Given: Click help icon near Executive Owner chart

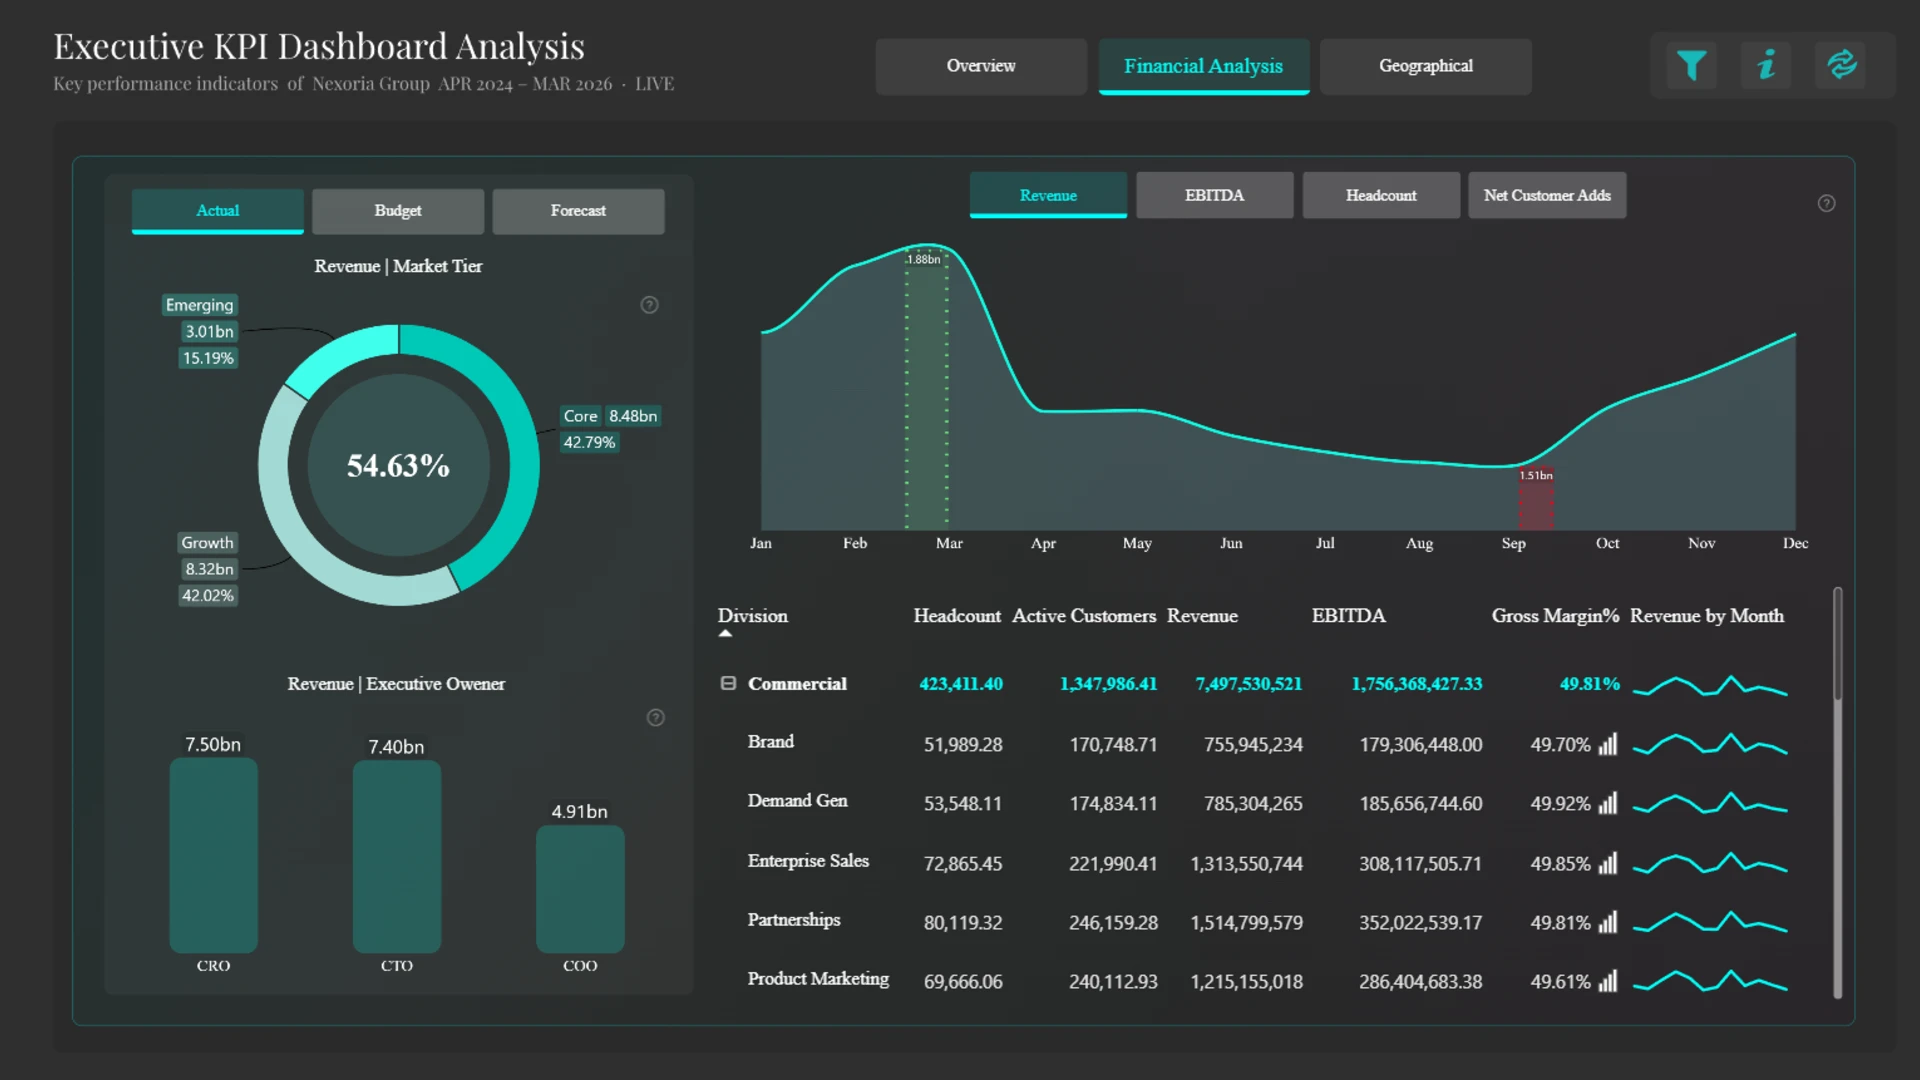Looking at the screenshot, I should click(655, 718).
